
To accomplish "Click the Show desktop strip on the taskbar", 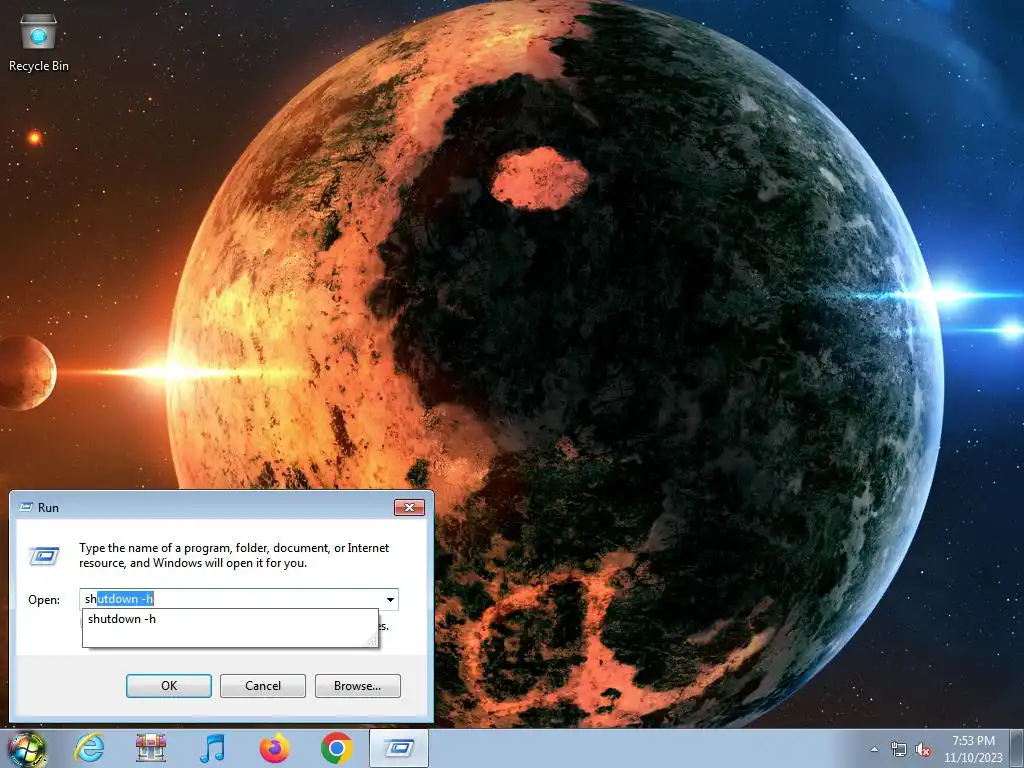I will tap(1019, 748).
